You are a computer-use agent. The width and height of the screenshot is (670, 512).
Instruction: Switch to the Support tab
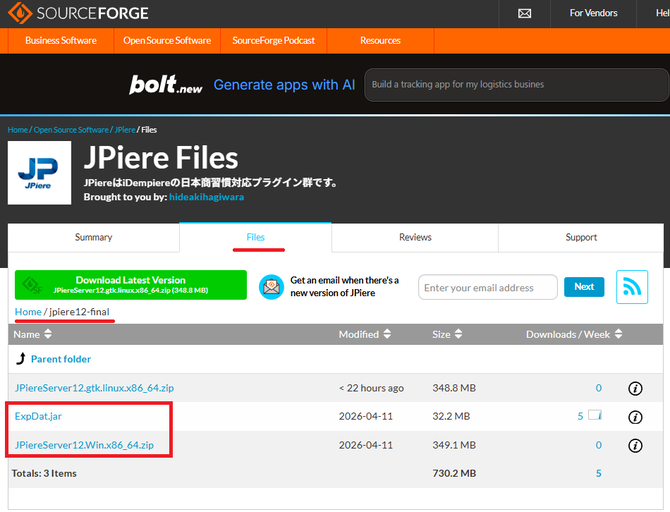(x=581, y=237)
